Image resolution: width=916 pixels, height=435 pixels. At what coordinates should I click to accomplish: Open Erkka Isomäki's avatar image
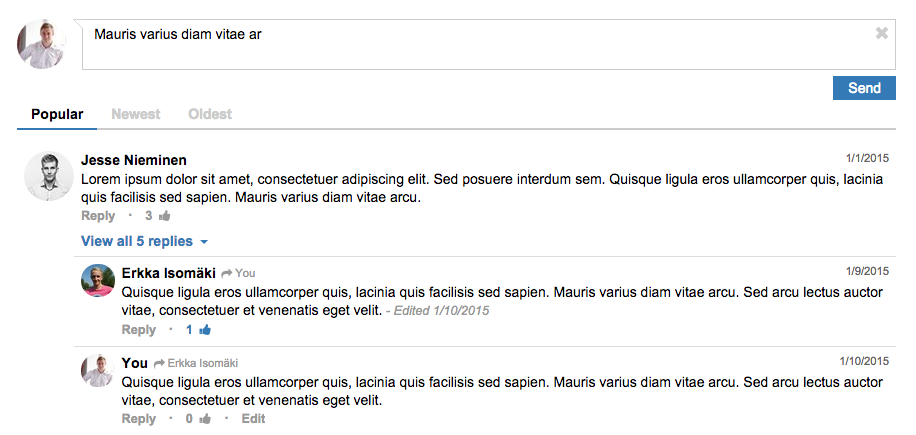click(x=98, y=280)
